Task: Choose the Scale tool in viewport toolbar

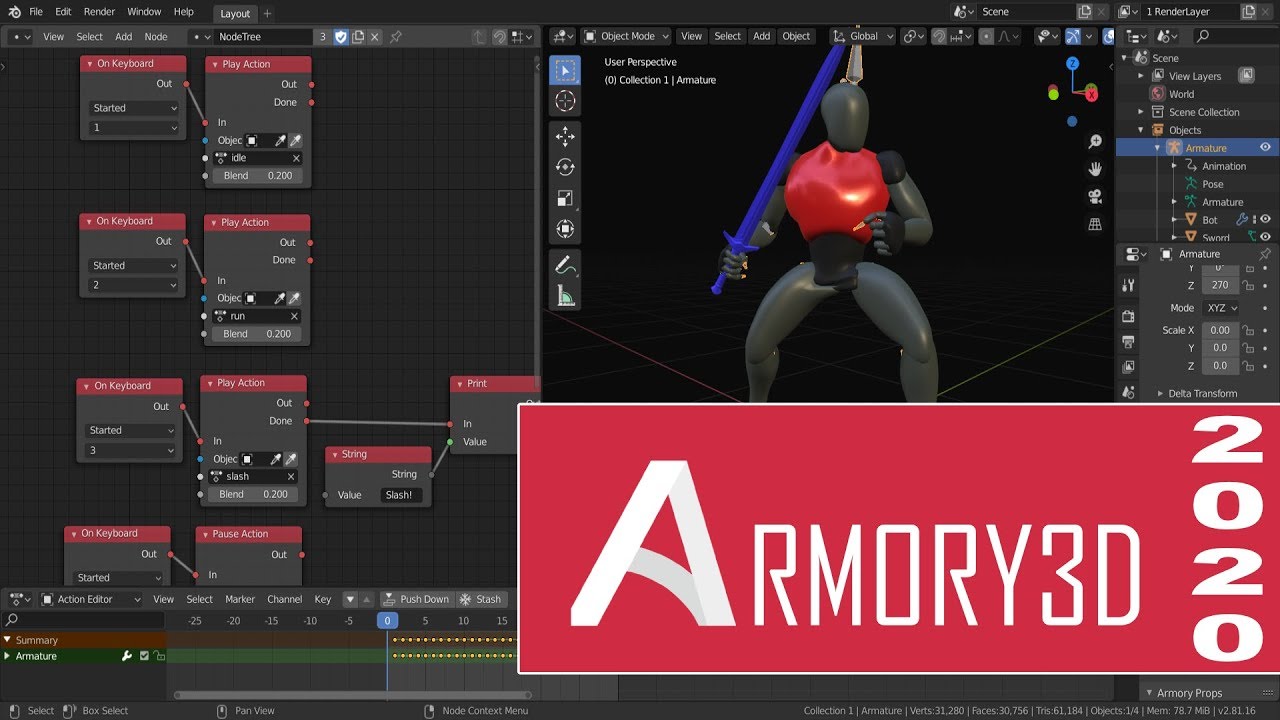Action: (x=565, y=198)
